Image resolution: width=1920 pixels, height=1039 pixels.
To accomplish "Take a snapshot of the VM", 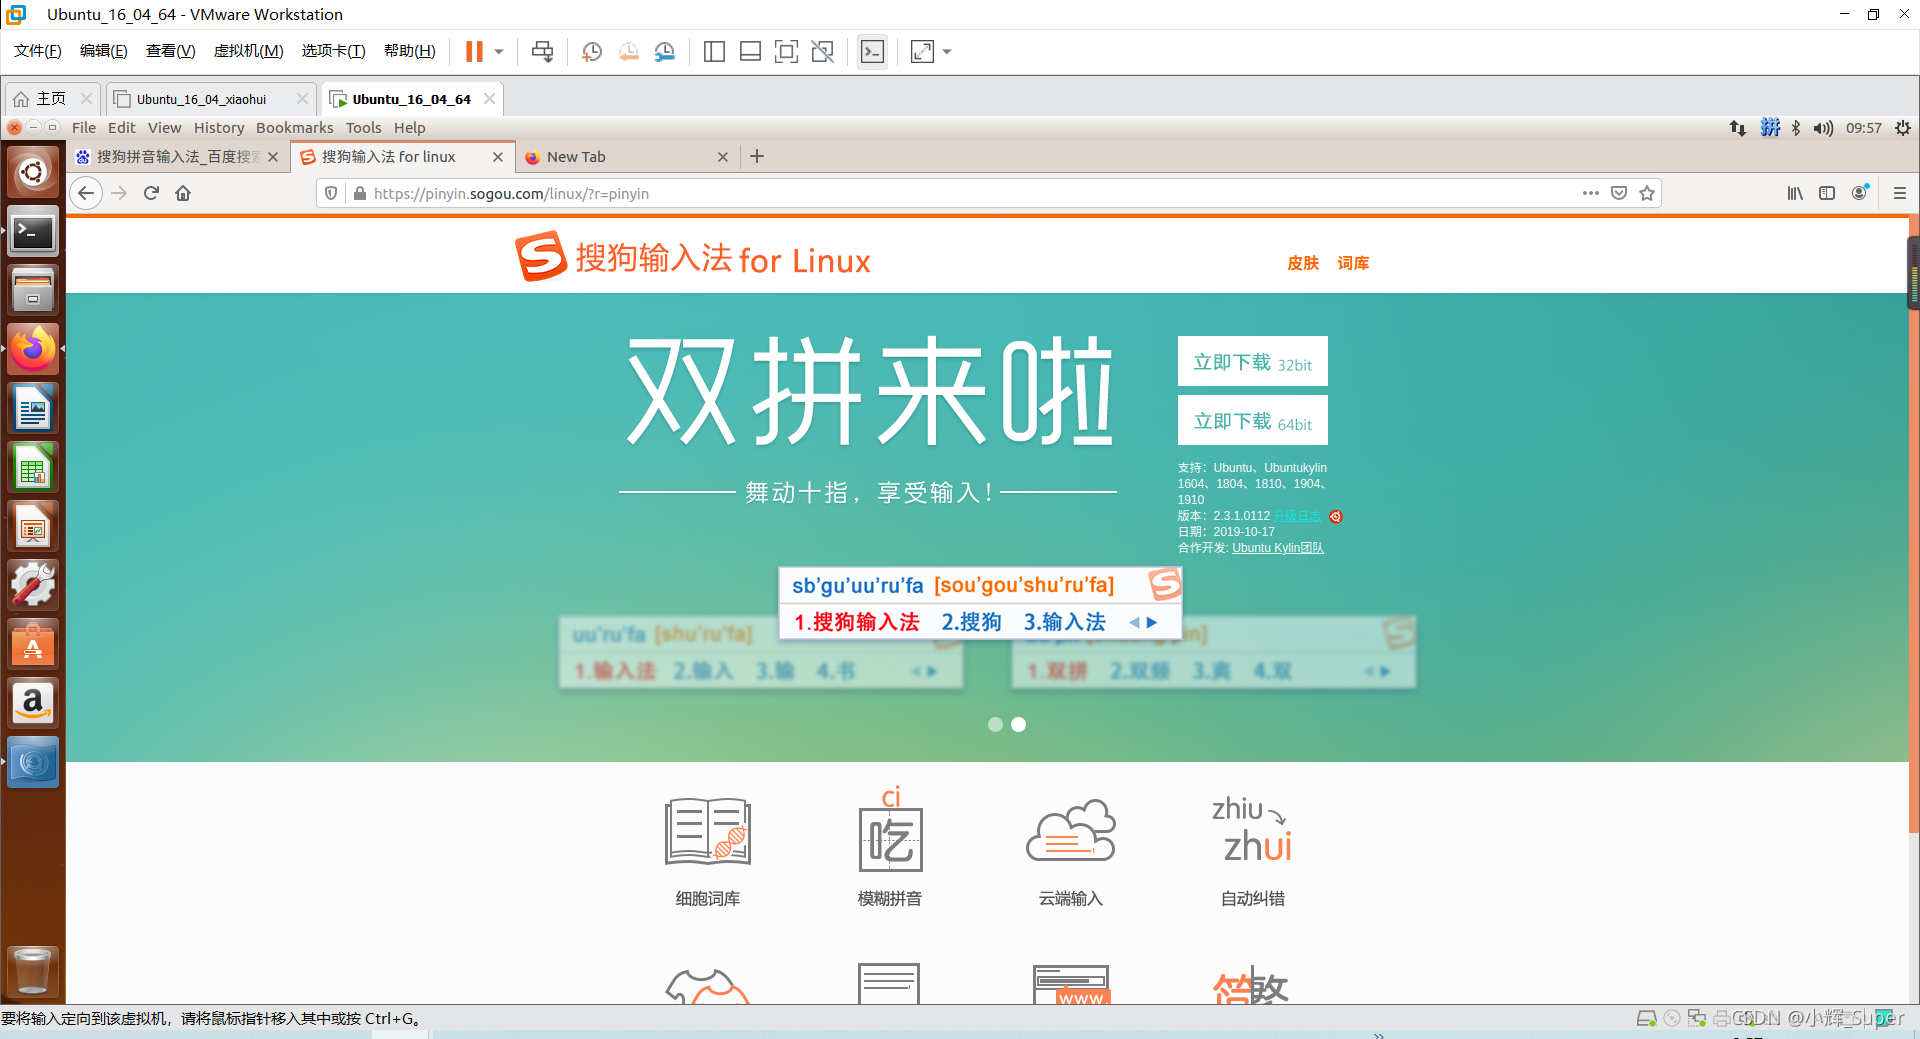I will tap(592, 51).
